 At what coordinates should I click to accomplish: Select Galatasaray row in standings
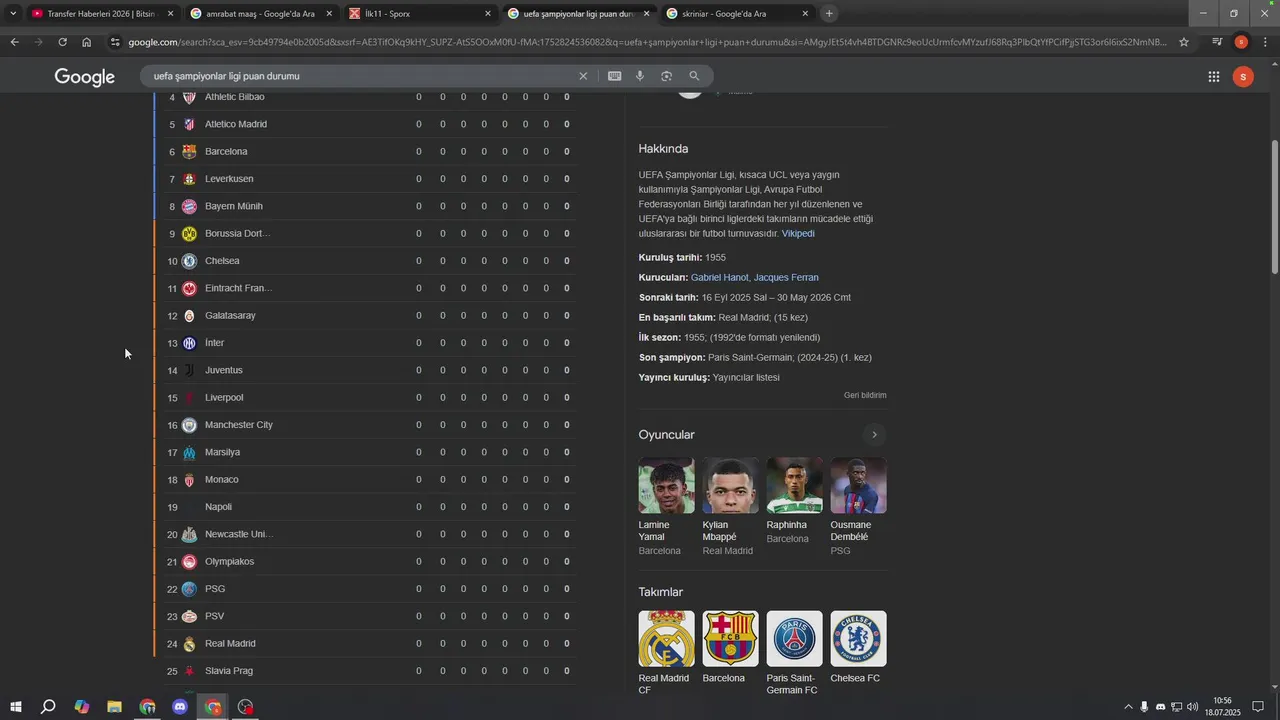pyautogui.click(x=365, y=316)
